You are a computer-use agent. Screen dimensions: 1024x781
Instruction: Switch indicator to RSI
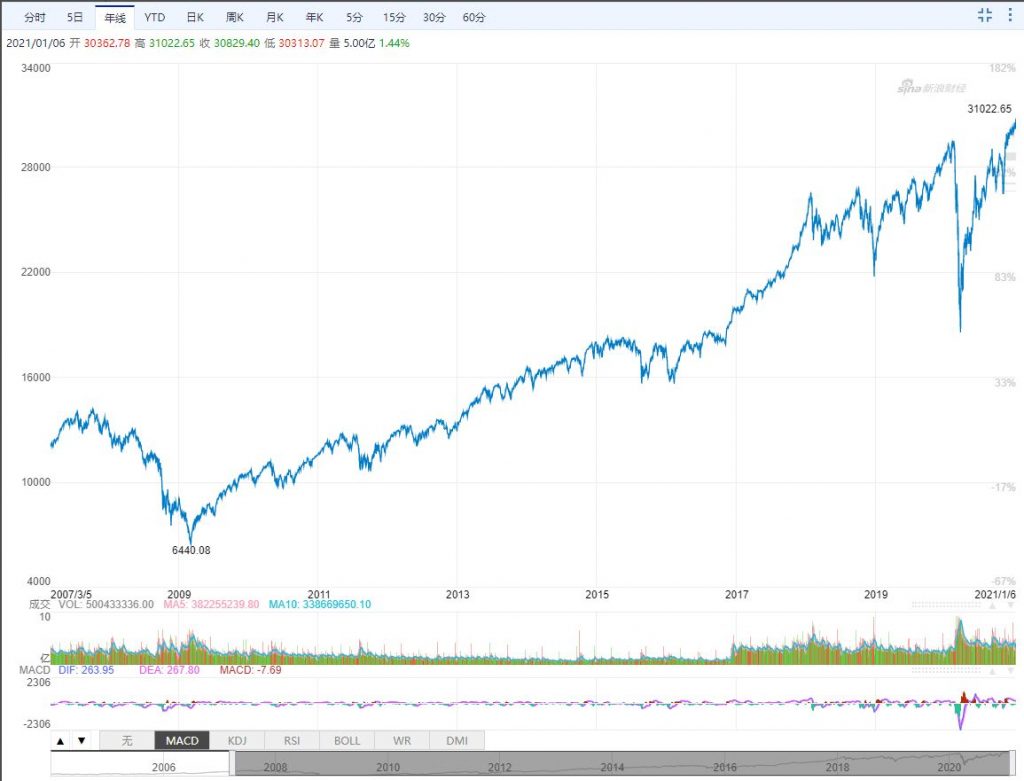[292, 741]
